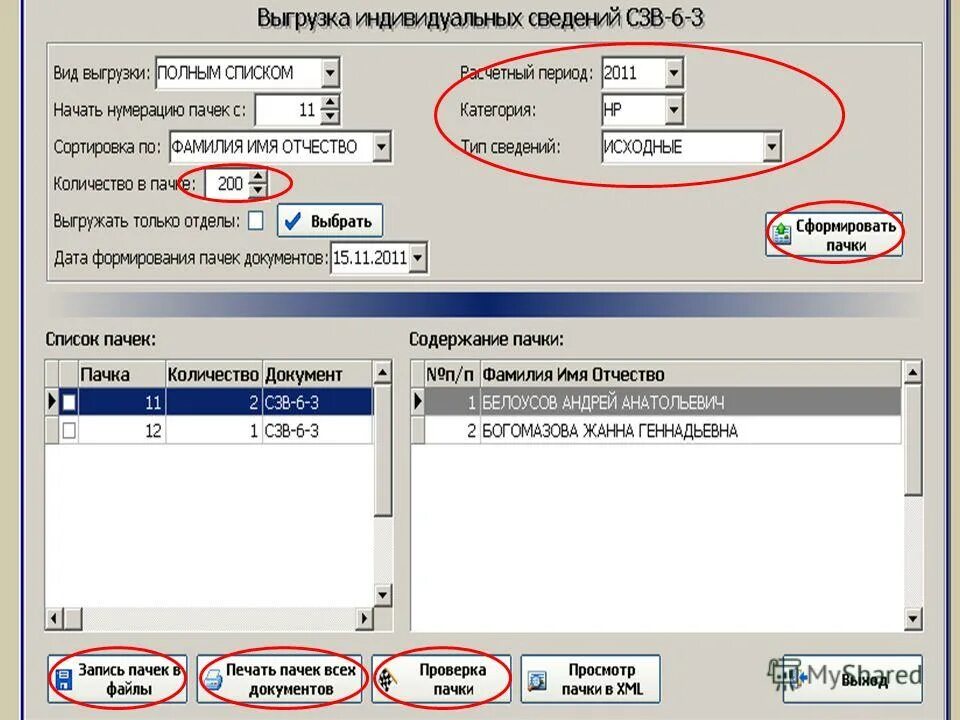This screenshot has width=960, height=720.
Task: Click the printer icon on Печать пачек всех документов
Action: click(x=213, y=680)
